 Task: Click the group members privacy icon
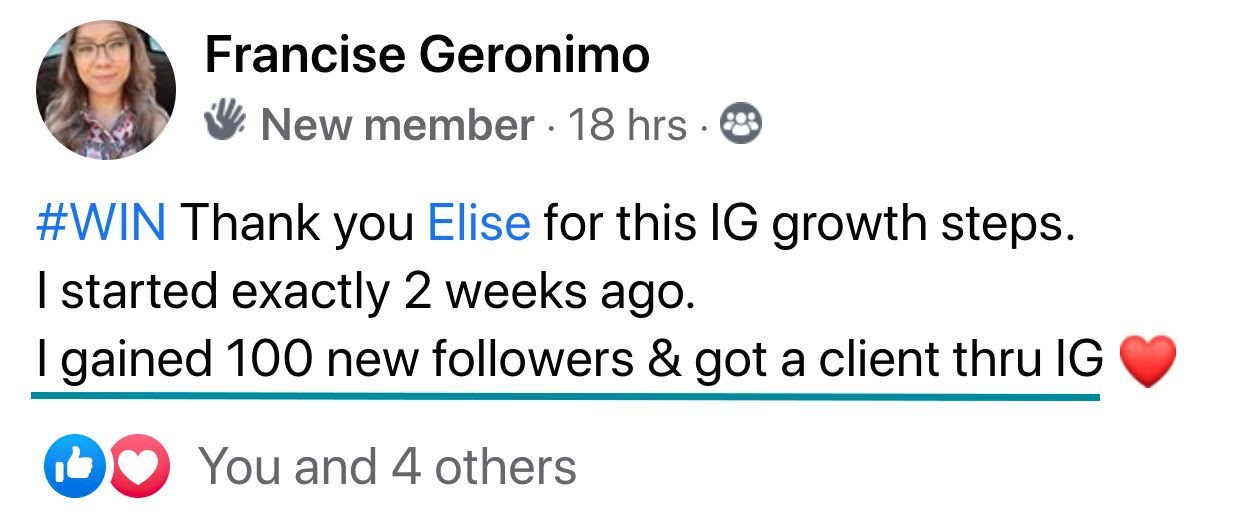741,123
